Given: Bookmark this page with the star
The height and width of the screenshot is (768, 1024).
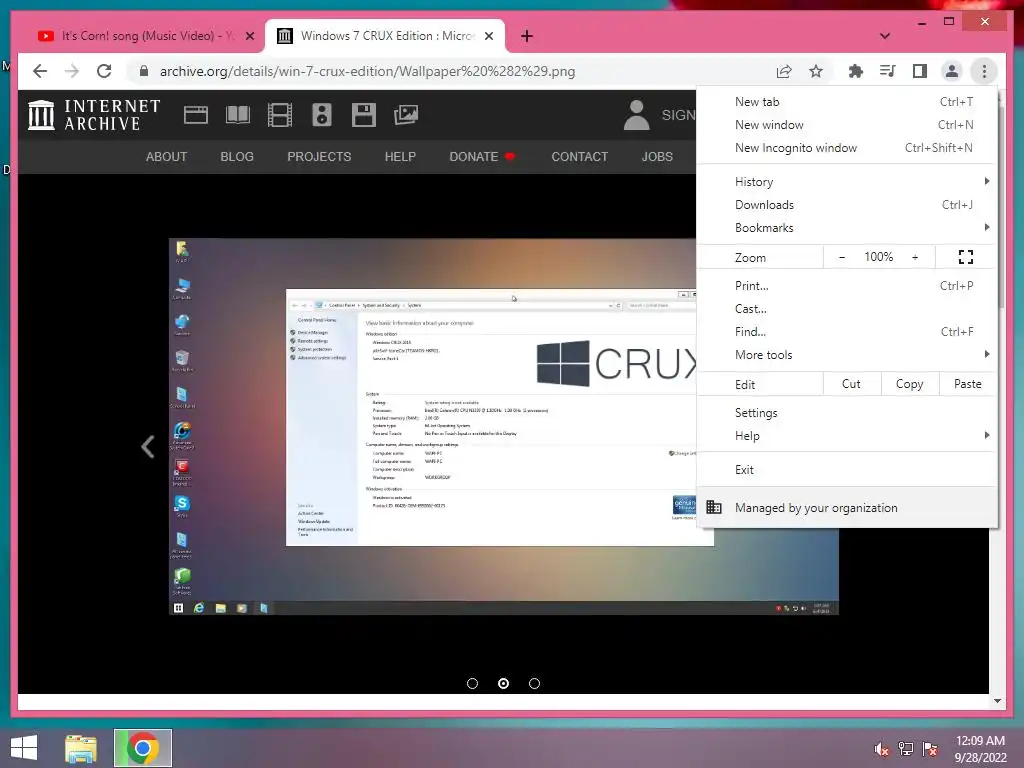Looking at the screenshot, I should point(816,71).
